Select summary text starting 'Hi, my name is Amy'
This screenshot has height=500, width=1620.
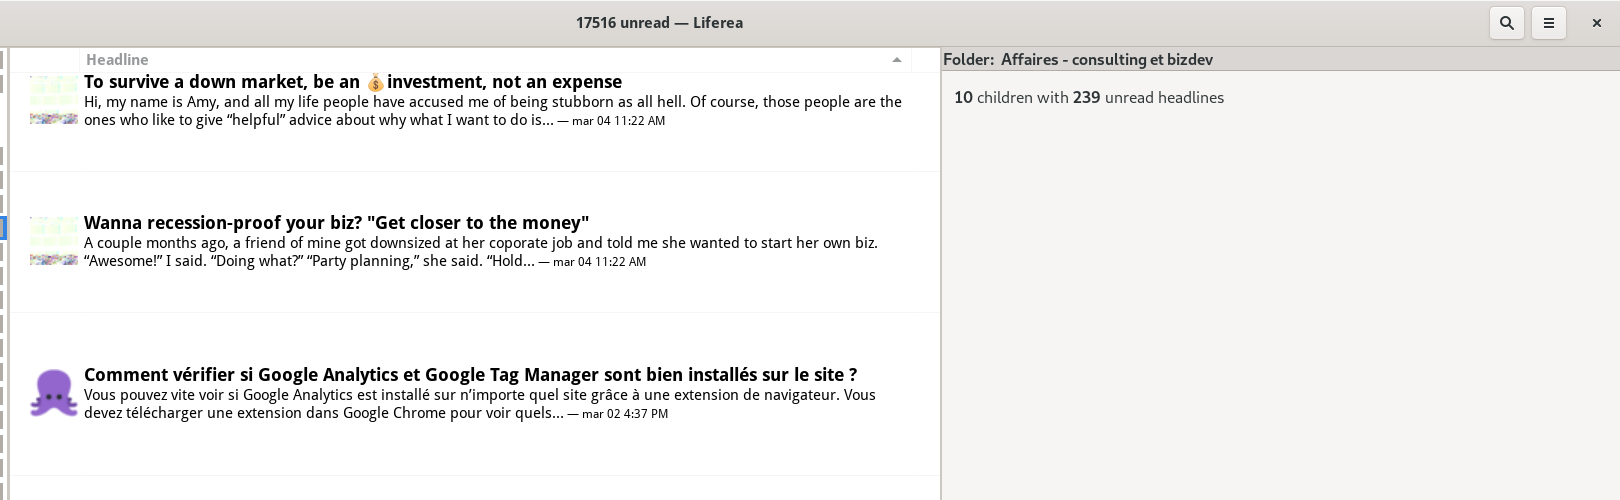pos(493,111)
